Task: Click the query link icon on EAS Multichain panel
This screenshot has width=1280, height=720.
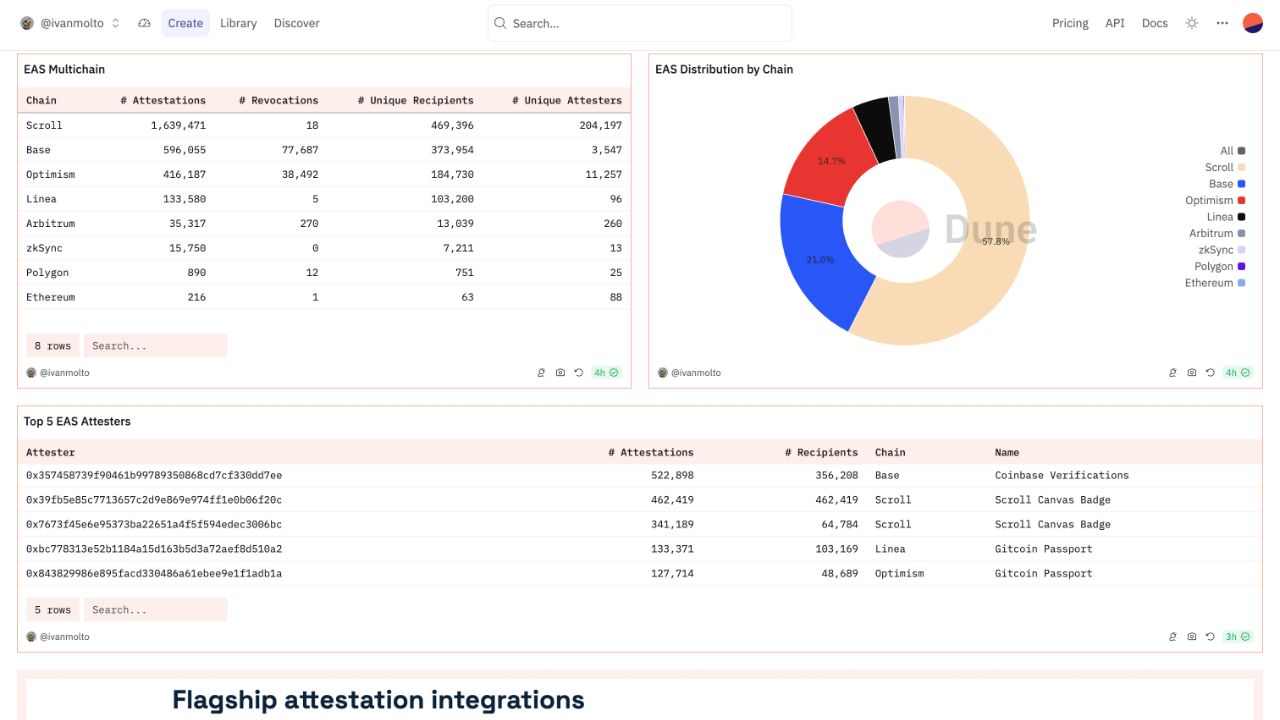Action: (542, 373)
